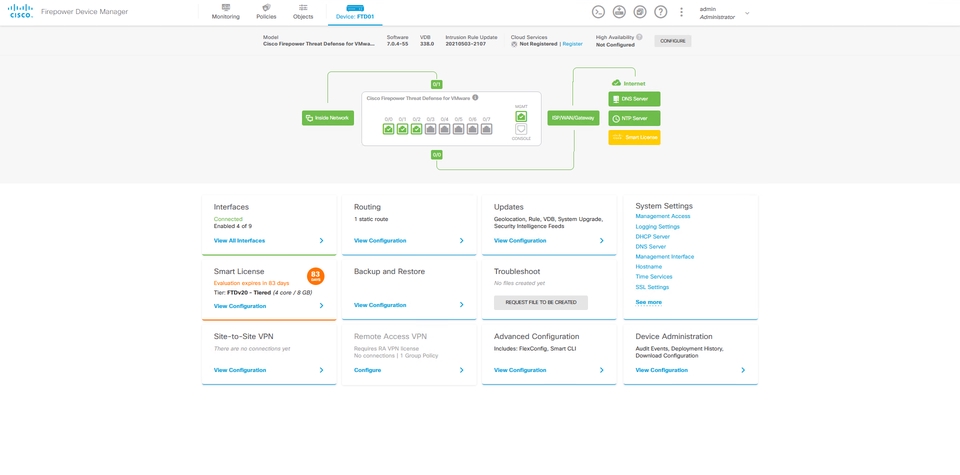Click the Inside Network button
The height and width of the screenshot is (475, 960).
[x=328, y=118]
